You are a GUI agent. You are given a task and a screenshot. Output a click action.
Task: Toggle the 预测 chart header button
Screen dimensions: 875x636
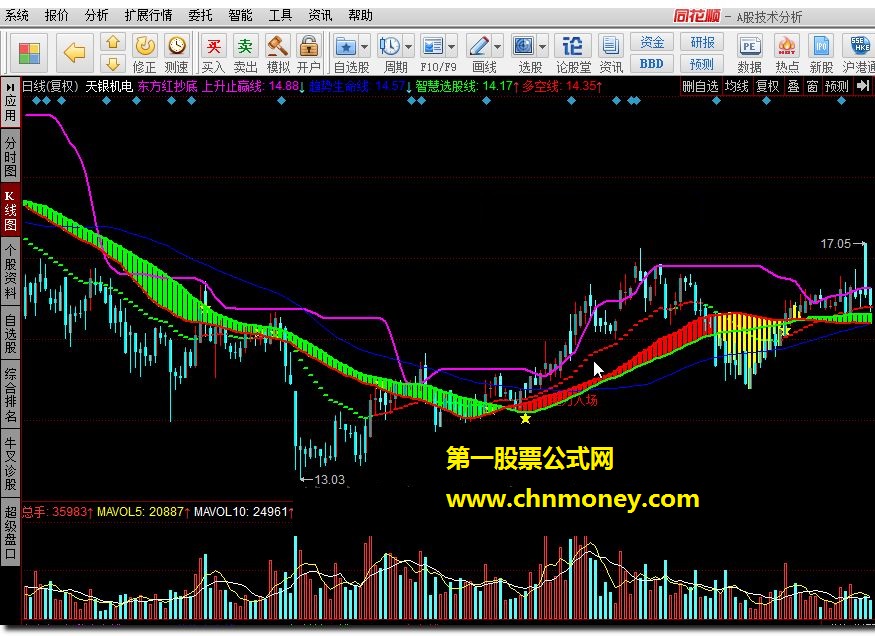tap(836, 86)
